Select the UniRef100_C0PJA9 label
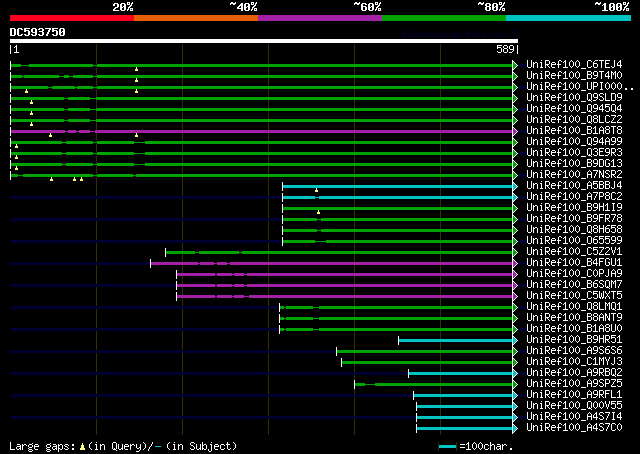The width and height of the screenshot is (640, 454). click(574, 274)
